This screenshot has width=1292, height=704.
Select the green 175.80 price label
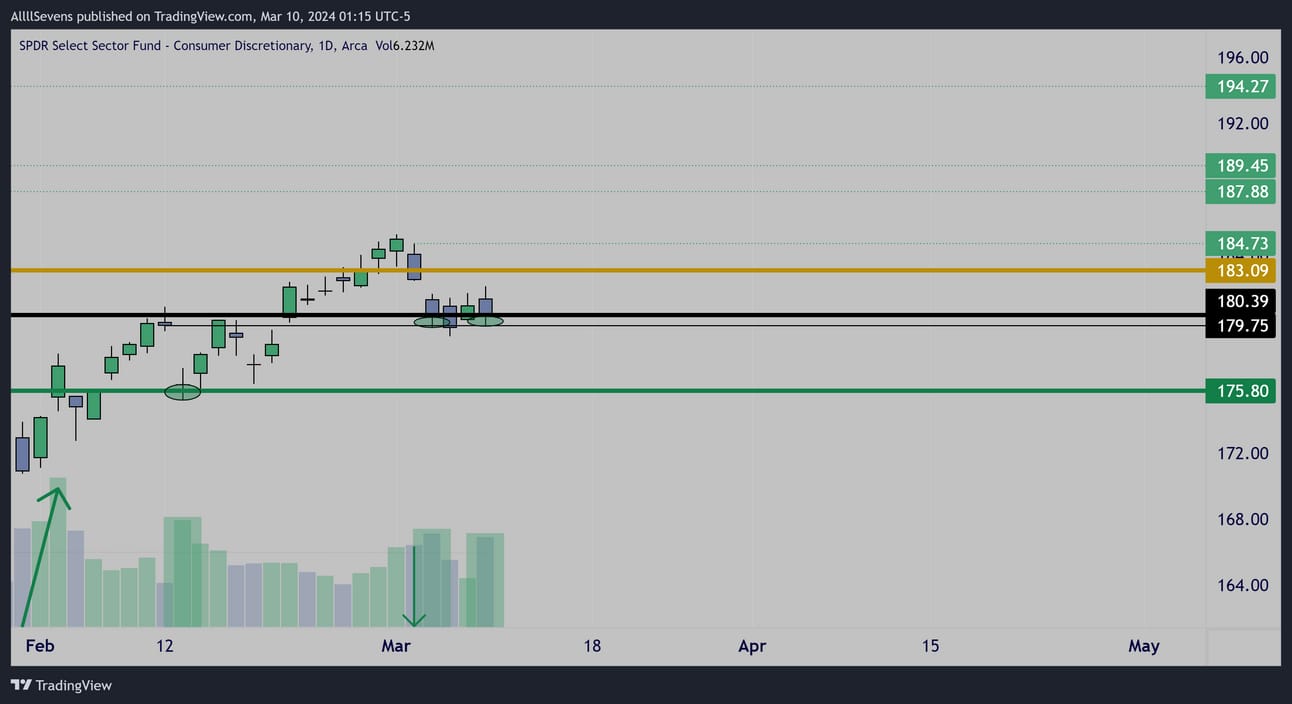(1241, 391)
